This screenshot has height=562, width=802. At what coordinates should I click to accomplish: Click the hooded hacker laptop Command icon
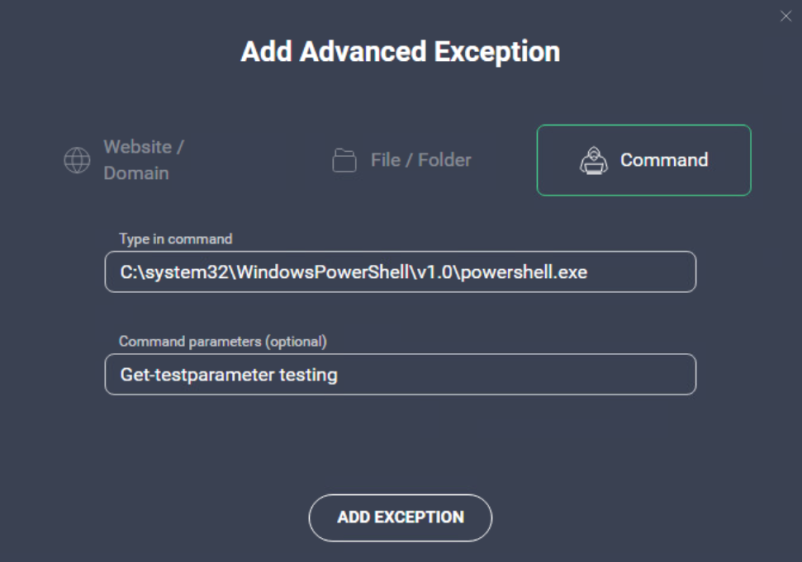(593, 161)
